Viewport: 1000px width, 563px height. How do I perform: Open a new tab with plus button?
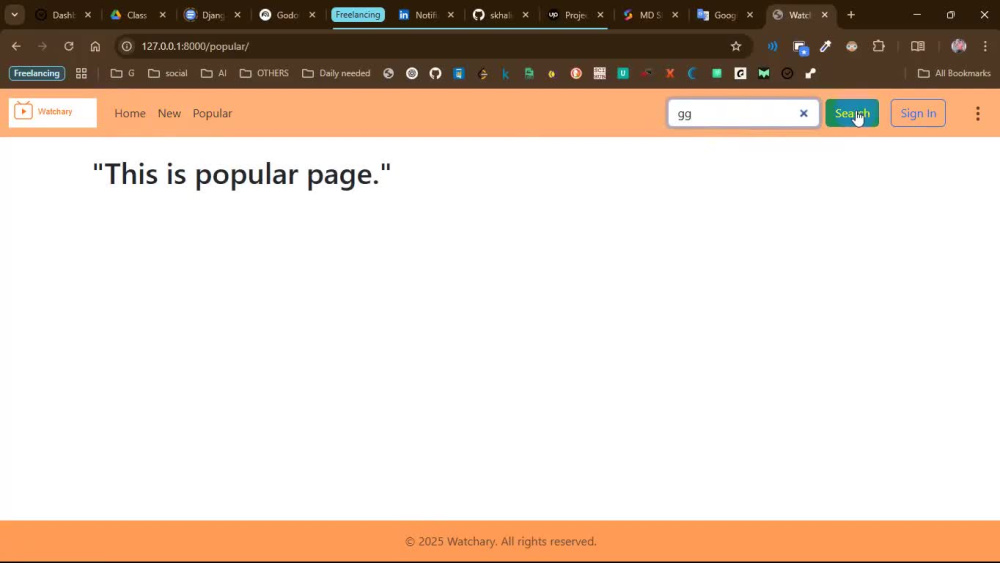(x=851, y=15)
